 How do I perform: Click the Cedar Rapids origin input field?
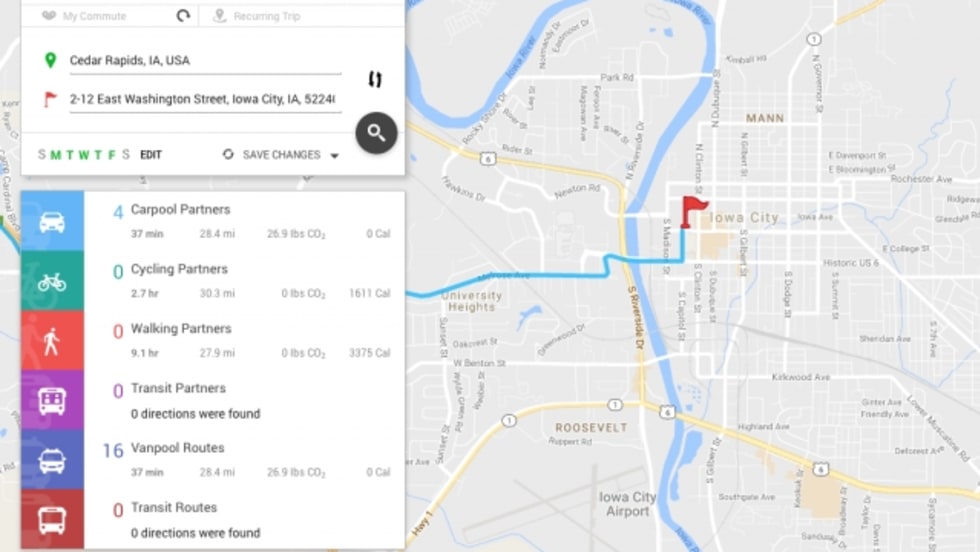(x=205, y=61)
